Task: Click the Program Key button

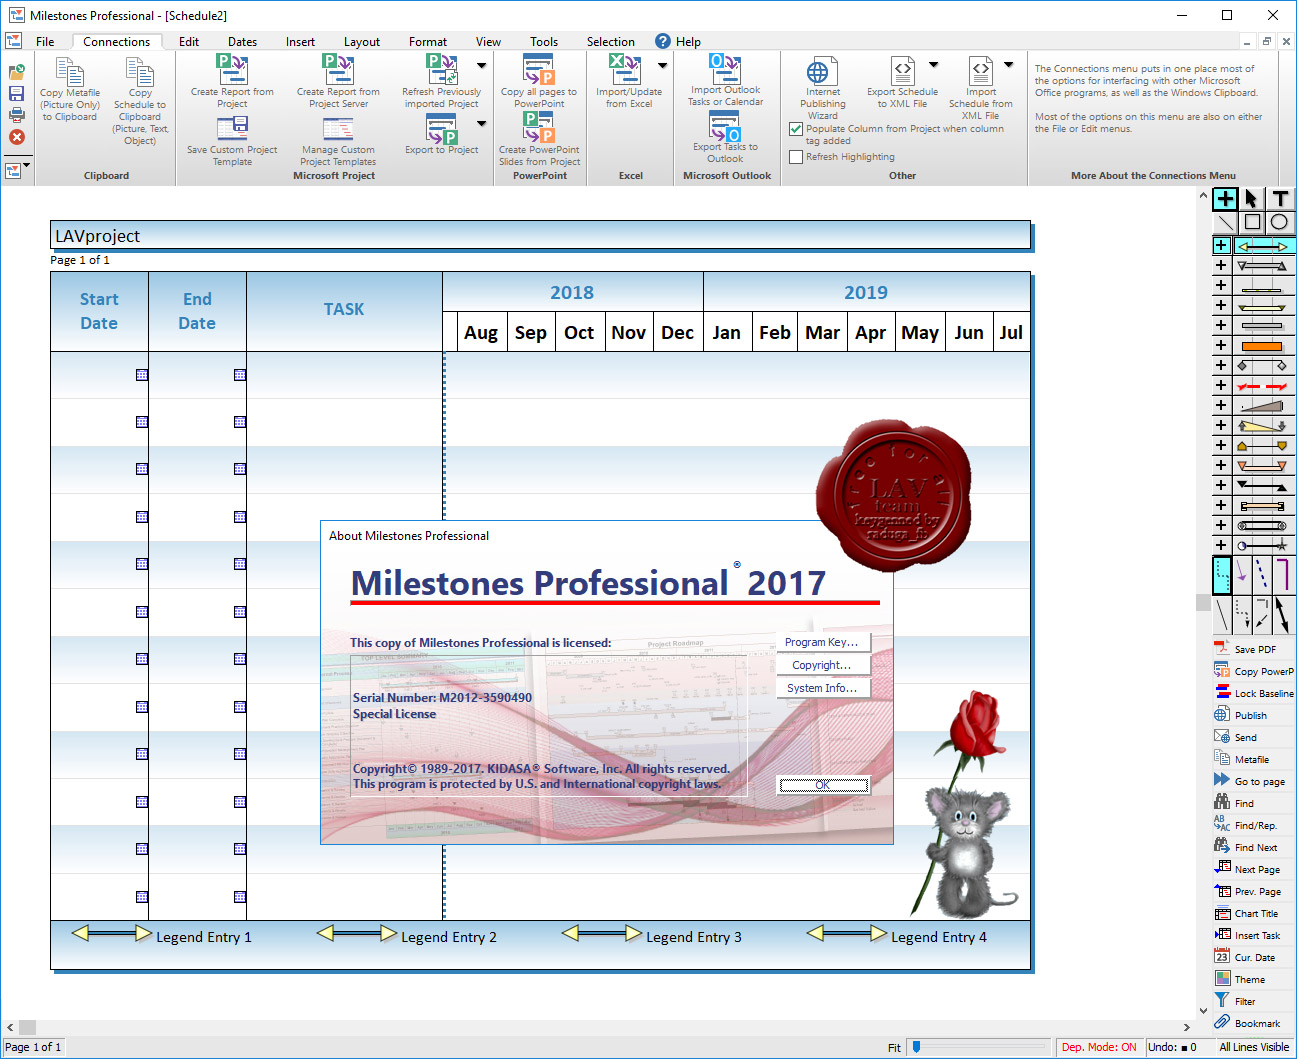Action: (x=823, y=642)
